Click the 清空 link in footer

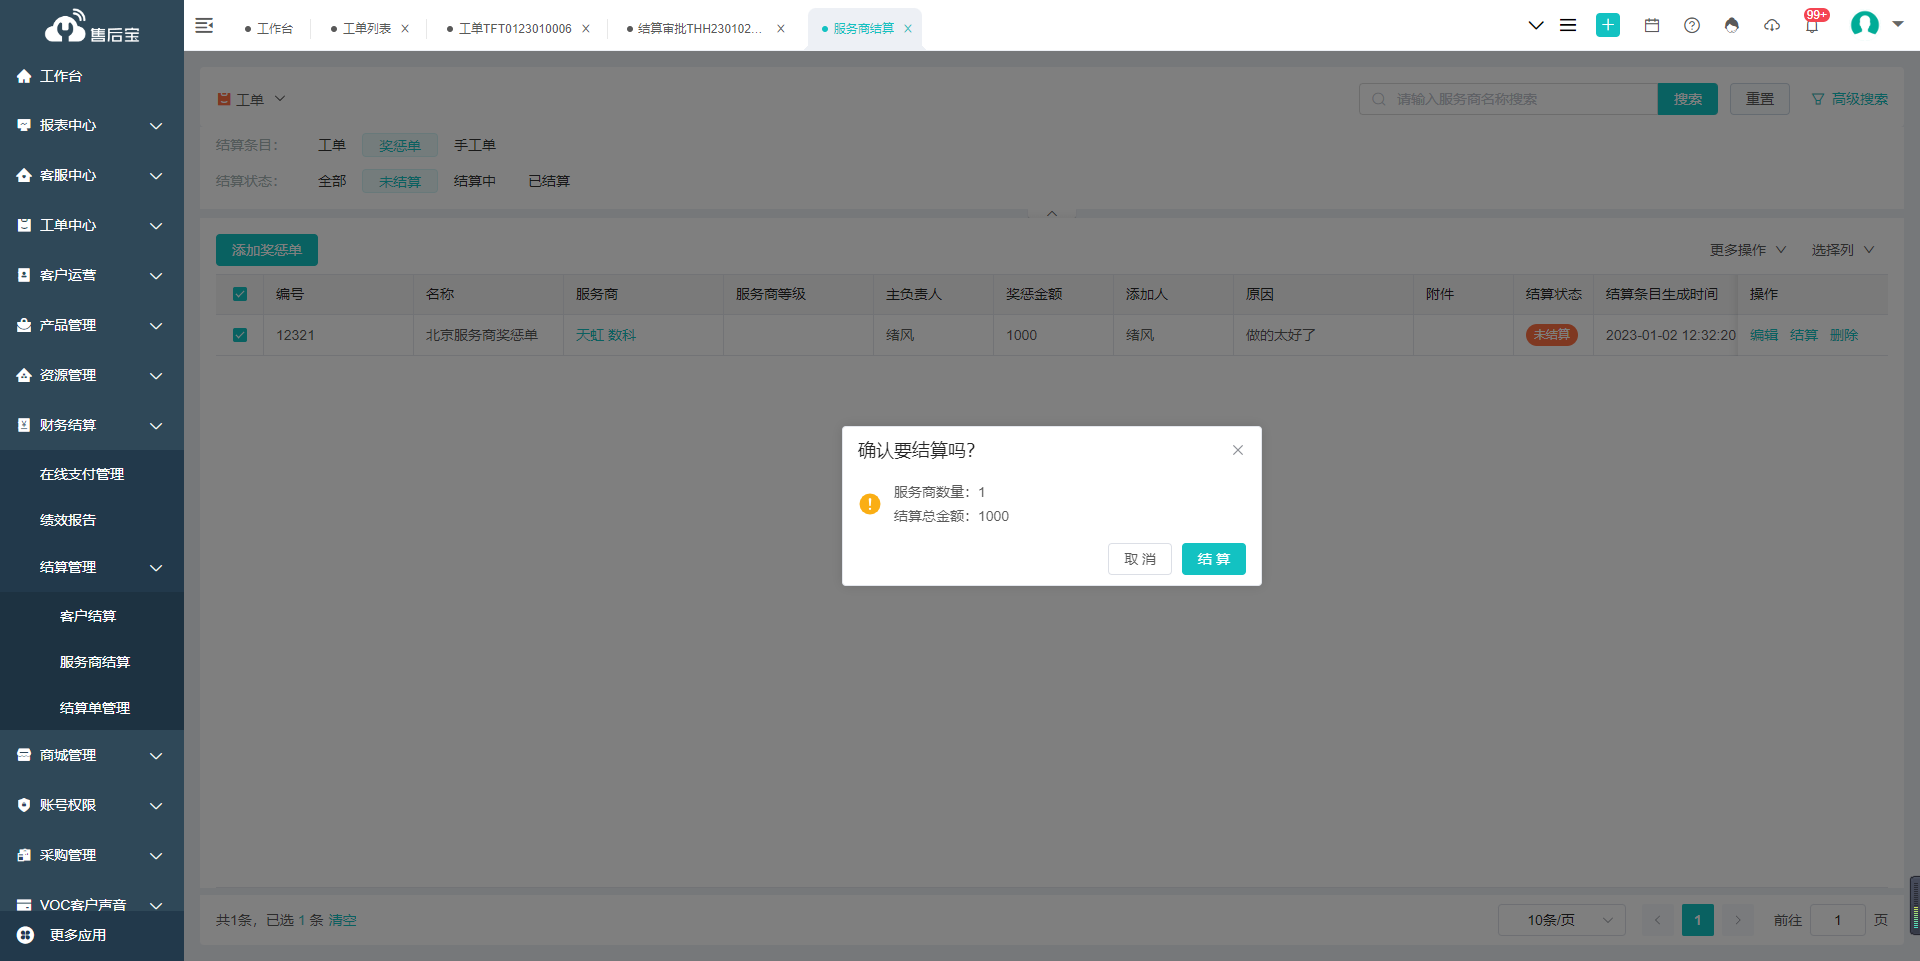coord(342,920)
